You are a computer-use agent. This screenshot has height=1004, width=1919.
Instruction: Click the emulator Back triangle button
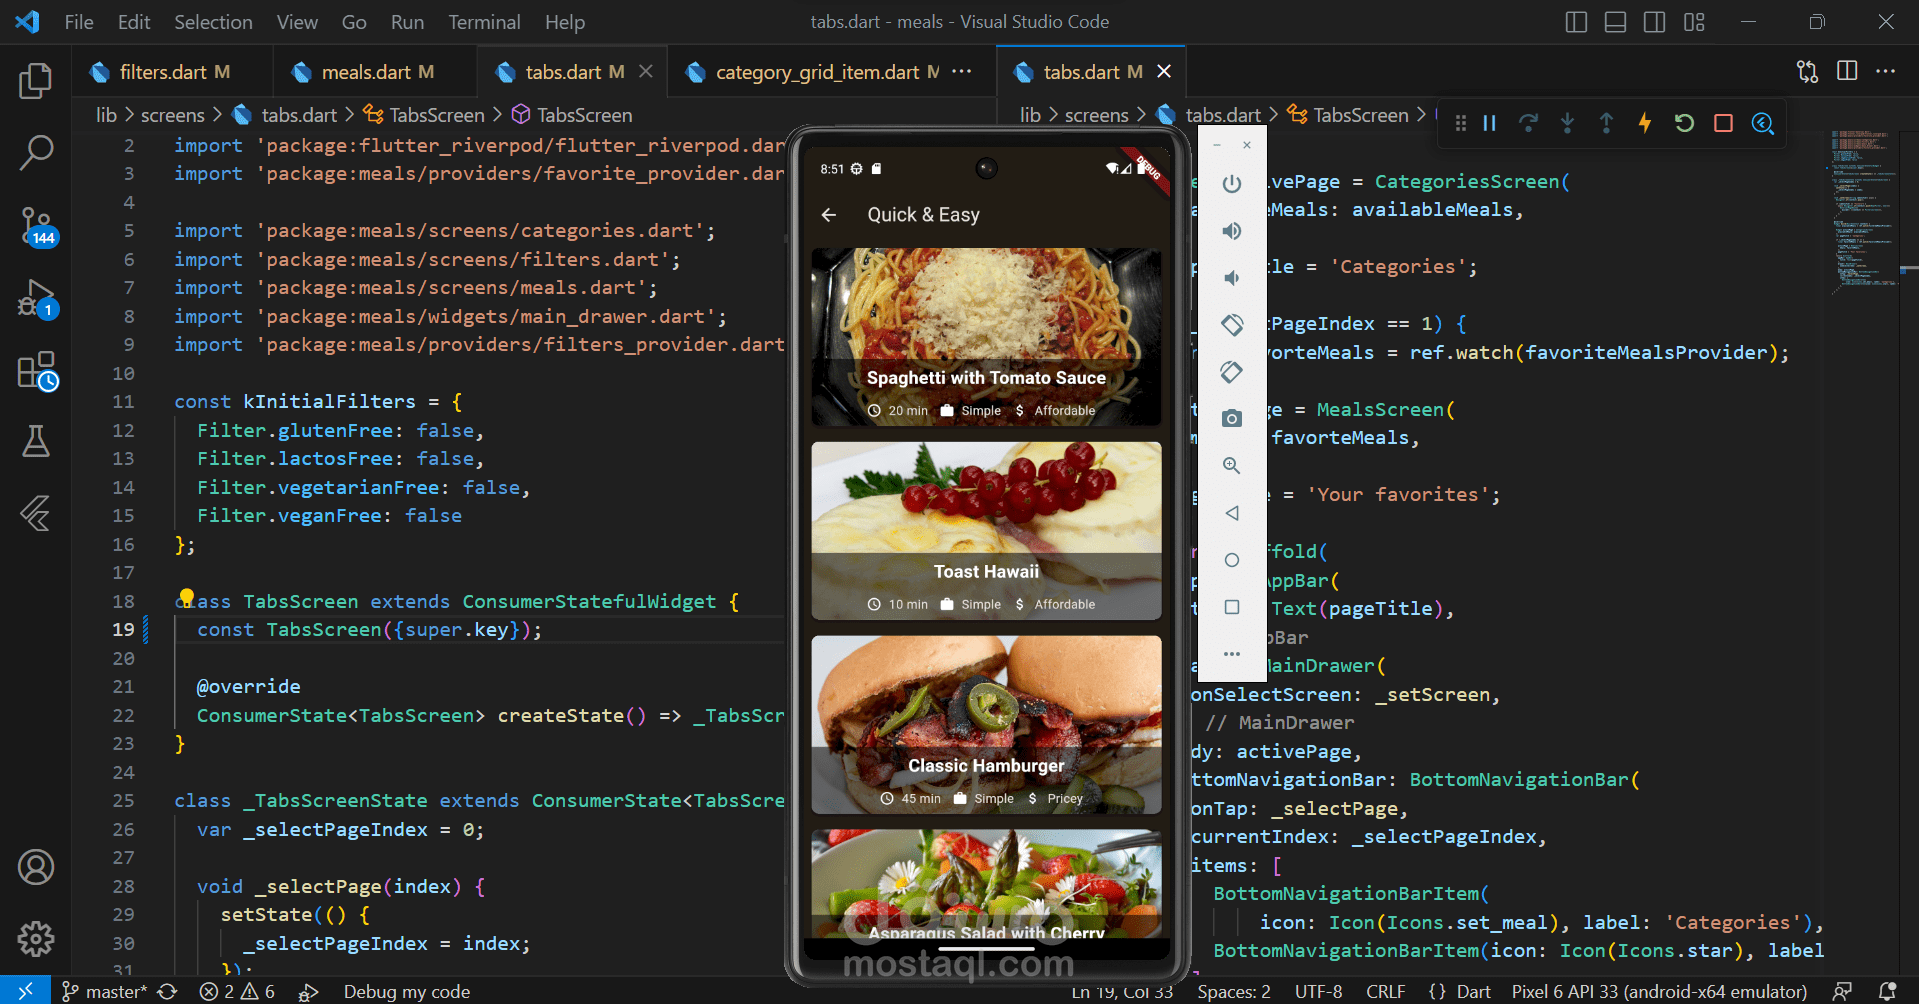click(1232, 513)
